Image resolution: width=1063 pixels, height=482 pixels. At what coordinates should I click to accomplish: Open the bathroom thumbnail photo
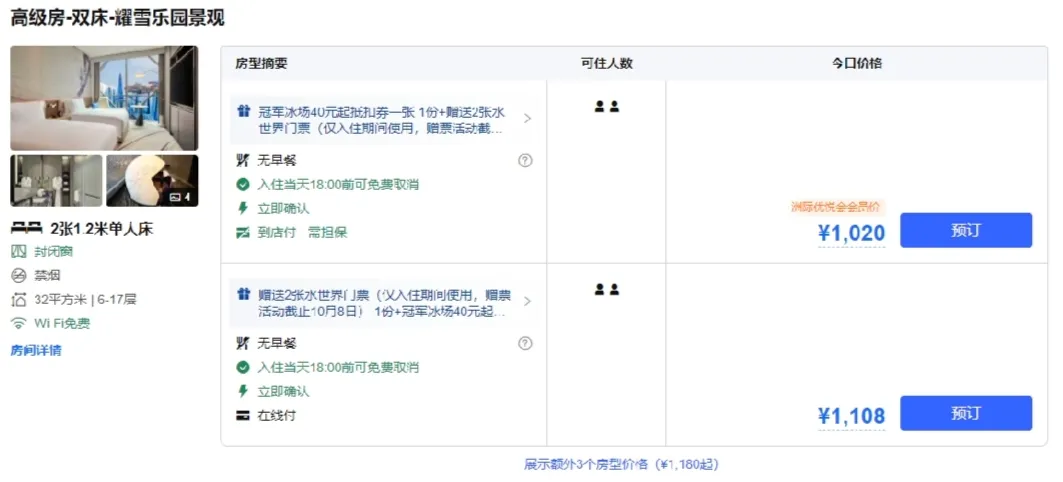click(56, 180)
